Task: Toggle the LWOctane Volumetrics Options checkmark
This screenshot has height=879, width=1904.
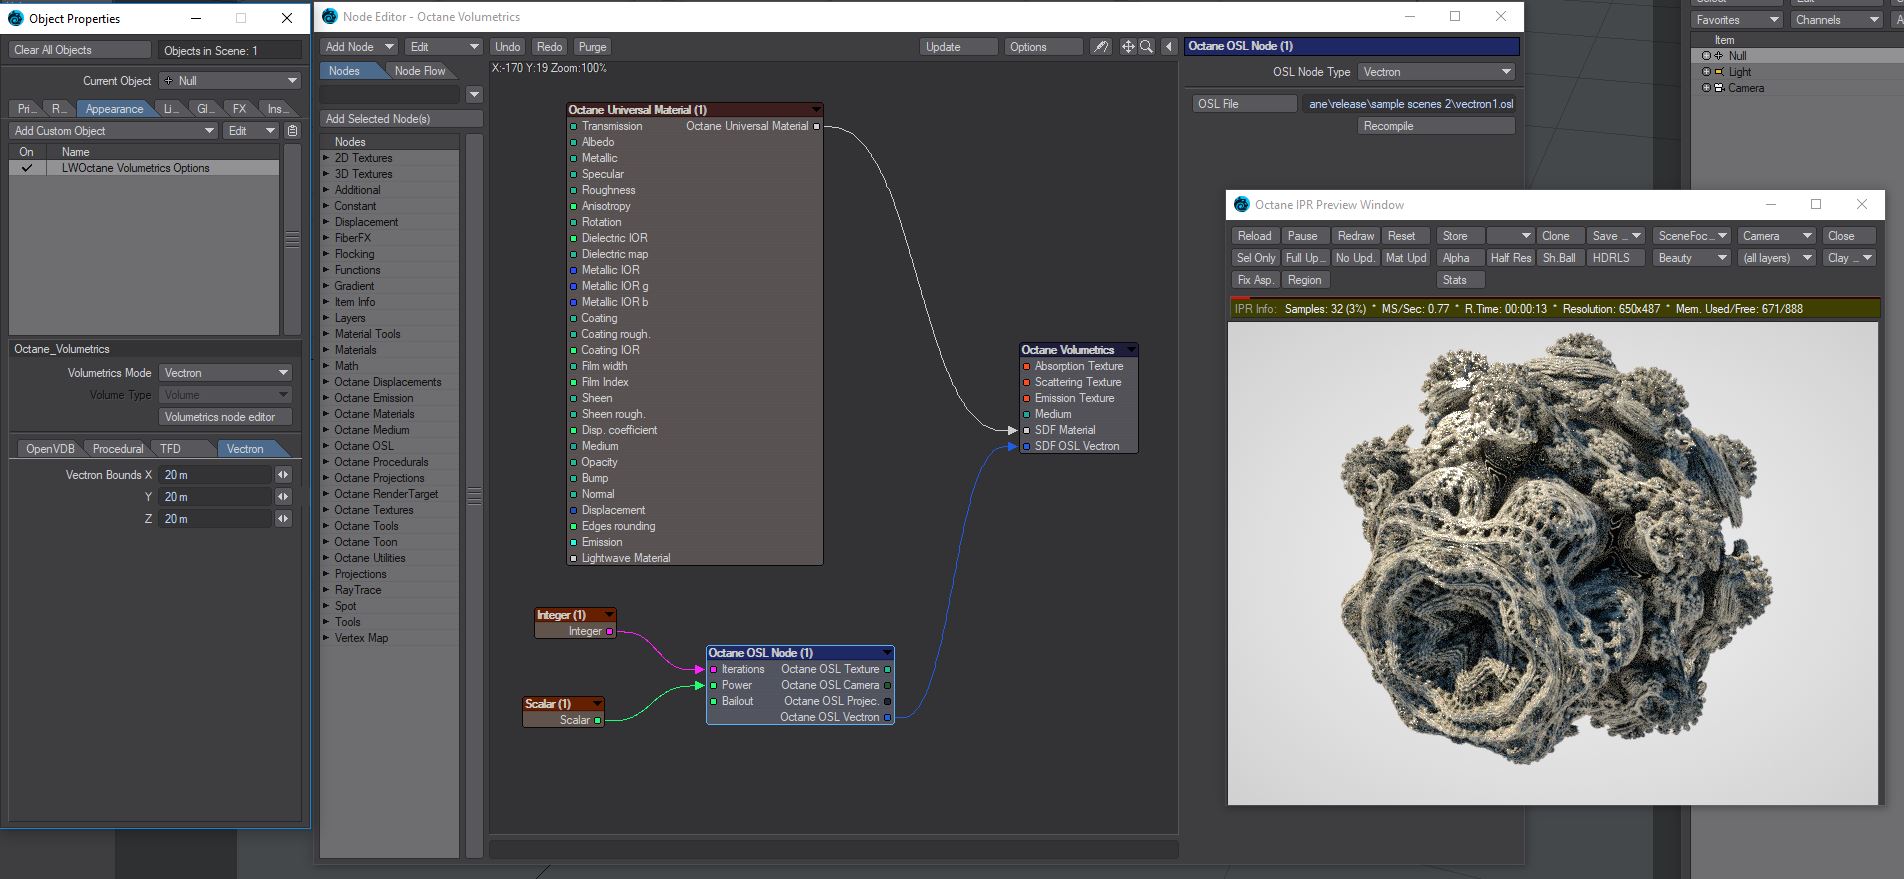Action: [27, 168]
